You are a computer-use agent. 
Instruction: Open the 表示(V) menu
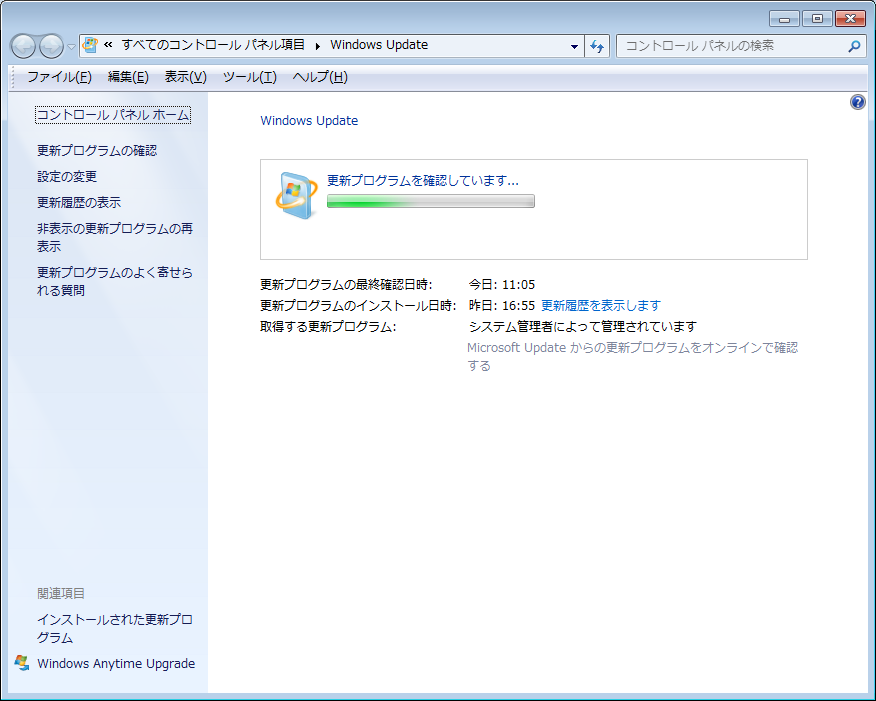point(185,77)
